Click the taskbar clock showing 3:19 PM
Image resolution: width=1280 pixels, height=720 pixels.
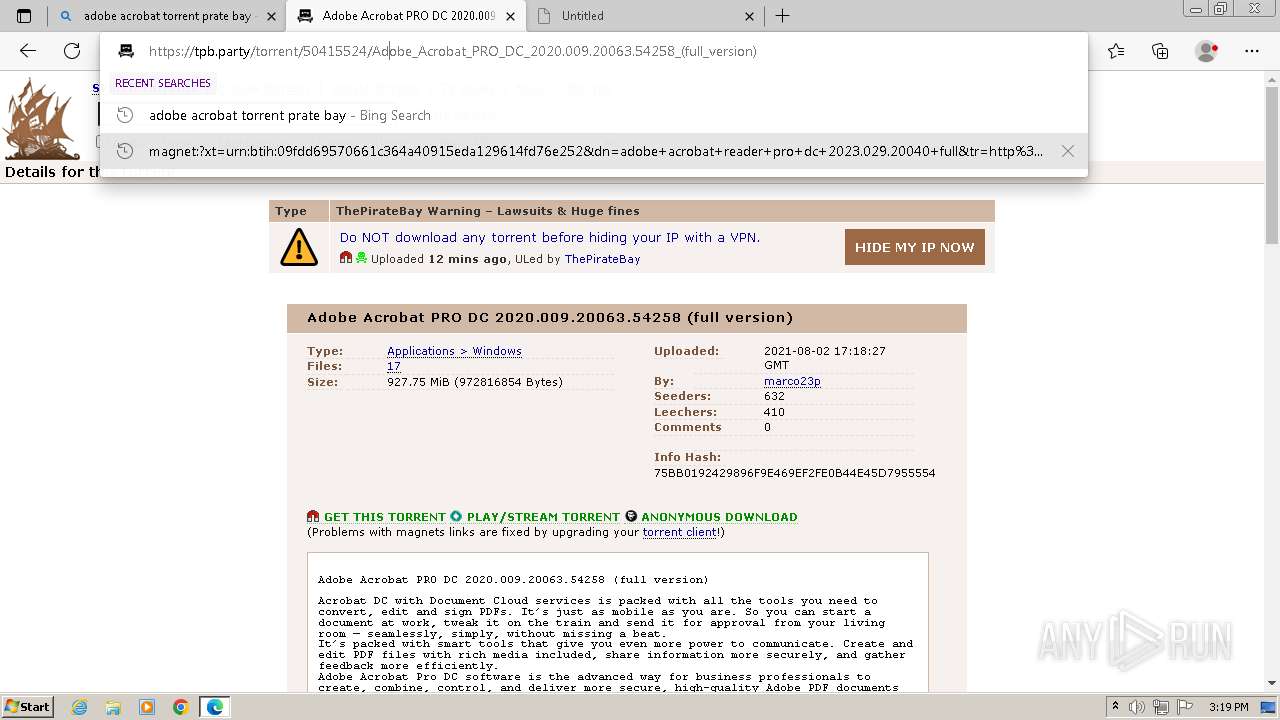pyautogui.click(x=1228, y=706)
